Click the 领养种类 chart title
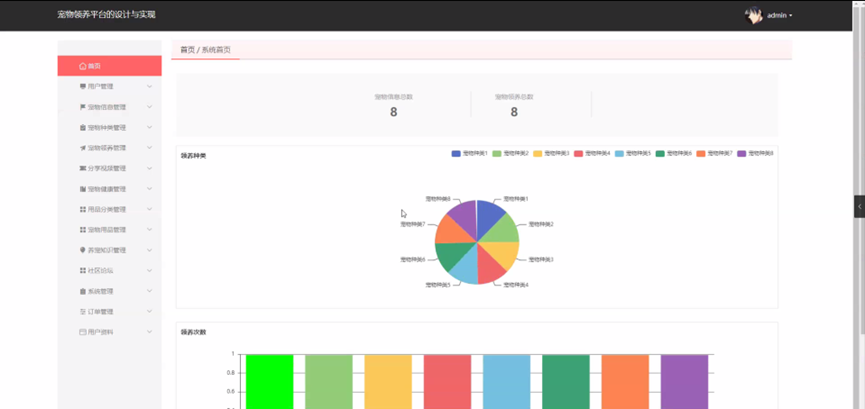This screenshot has height=409, width=865. 194,156
